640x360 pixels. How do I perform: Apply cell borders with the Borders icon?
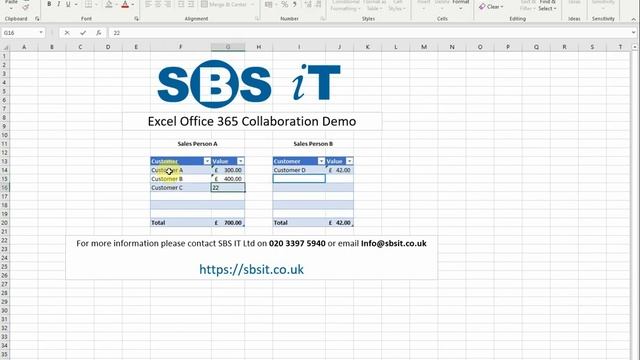click(x=88, y=4)
